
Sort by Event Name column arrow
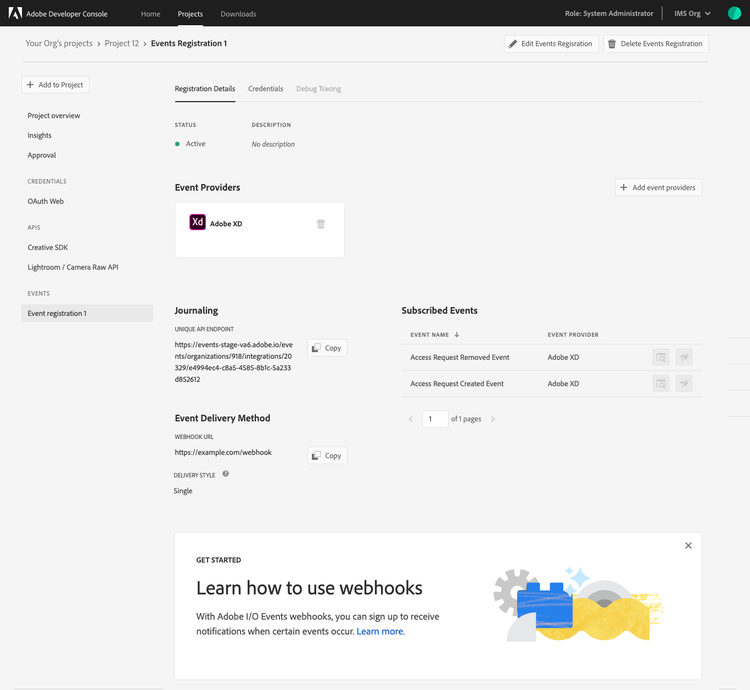tap(457, 335)
